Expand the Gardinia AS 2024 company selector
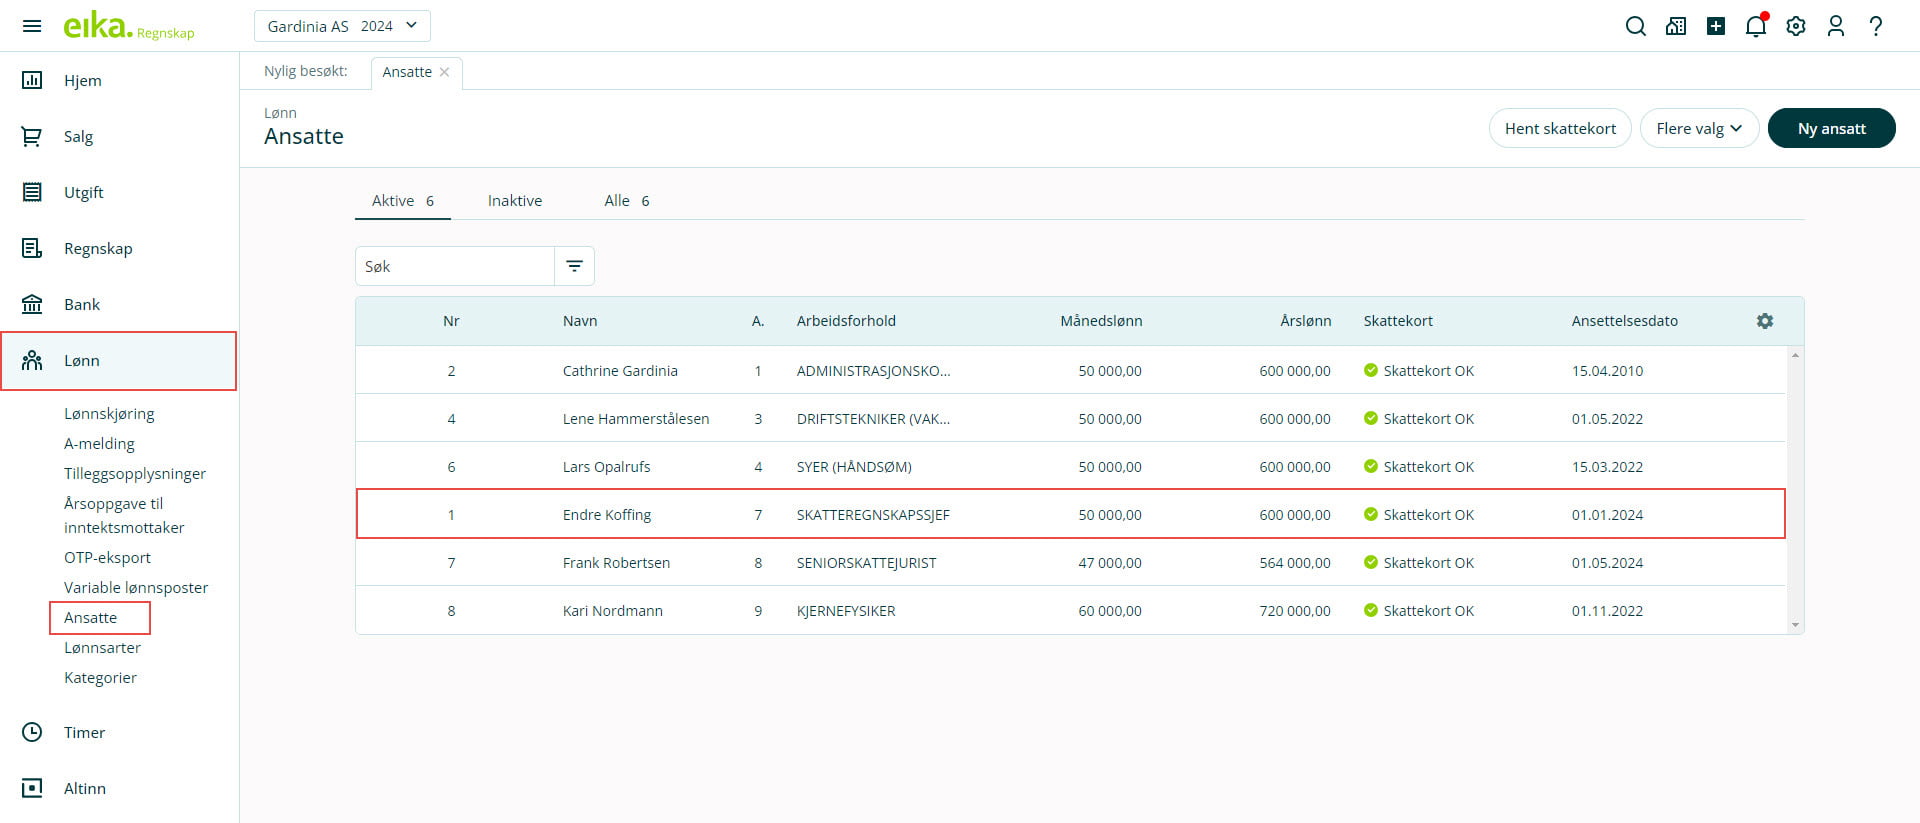Viewport: 1920px width, 823px height. tap(342, 26)
